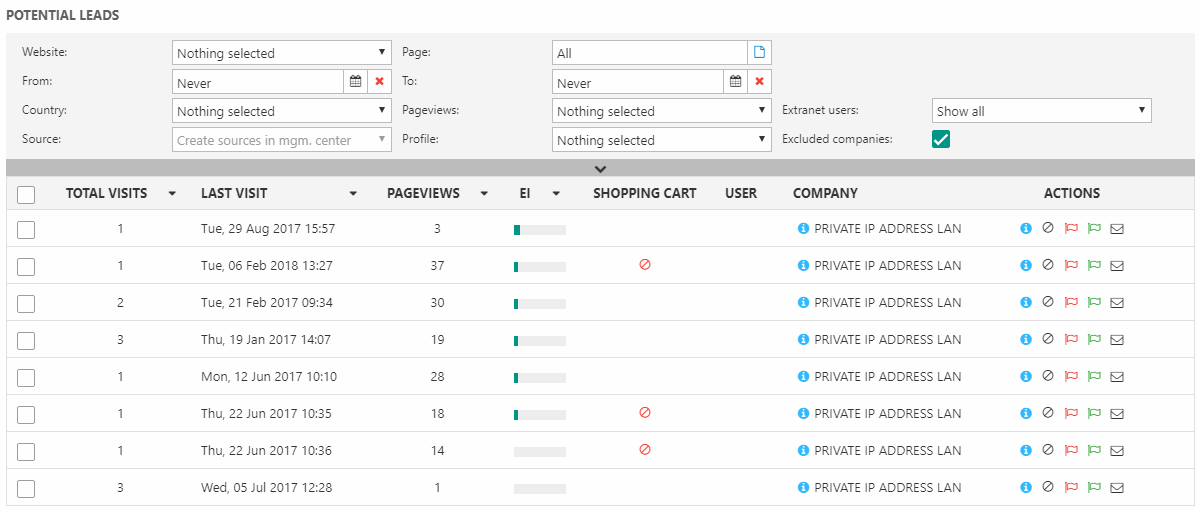Click the EI bar for the 29 Aug 2017 visit
The width and height of the screenshot is (1201, 506).
pyautogui.click(x=539, y=230)
